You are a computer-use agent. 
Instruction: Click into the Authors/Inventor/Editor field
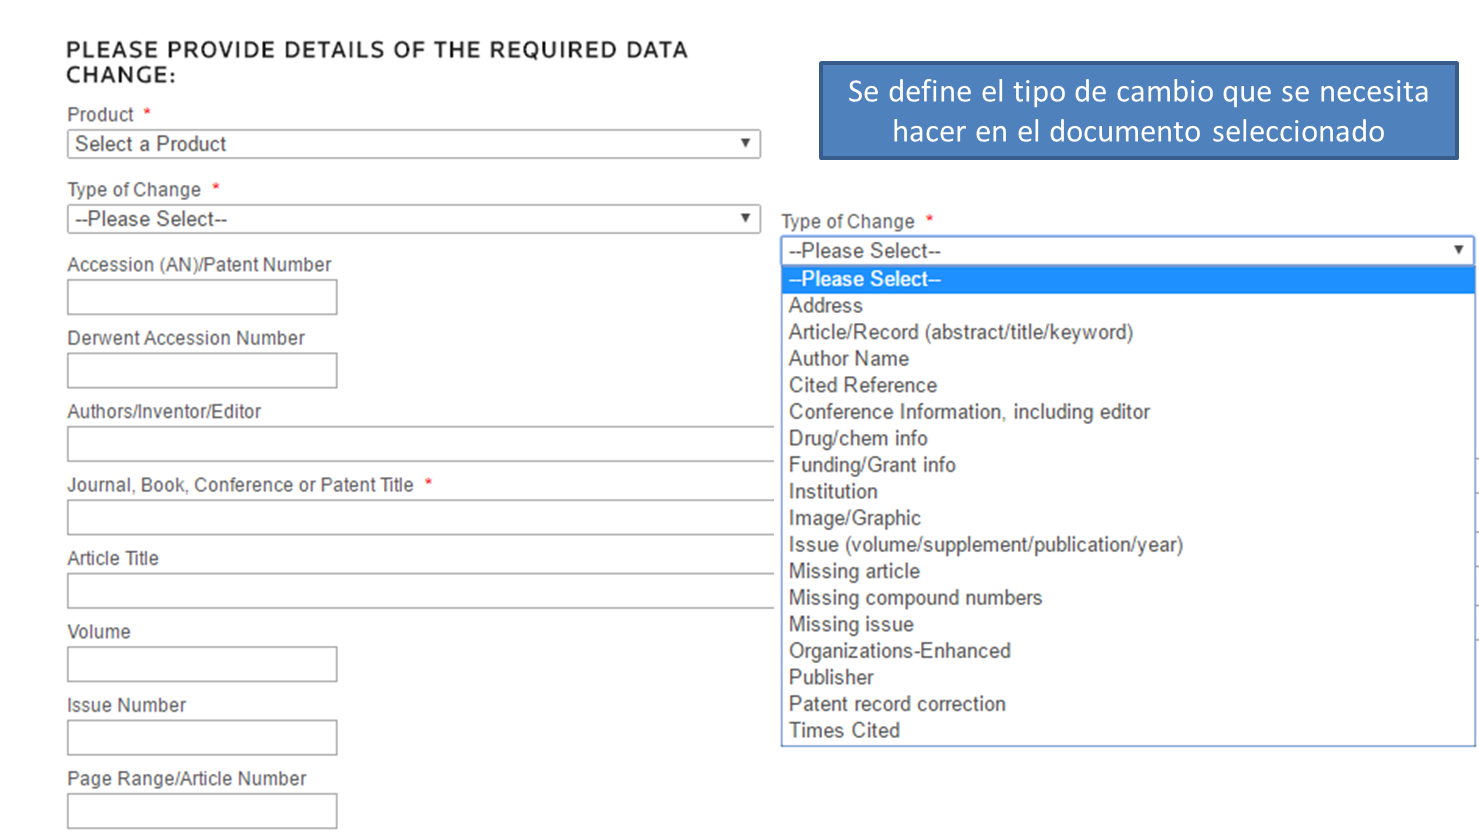(x=420, y=444)
